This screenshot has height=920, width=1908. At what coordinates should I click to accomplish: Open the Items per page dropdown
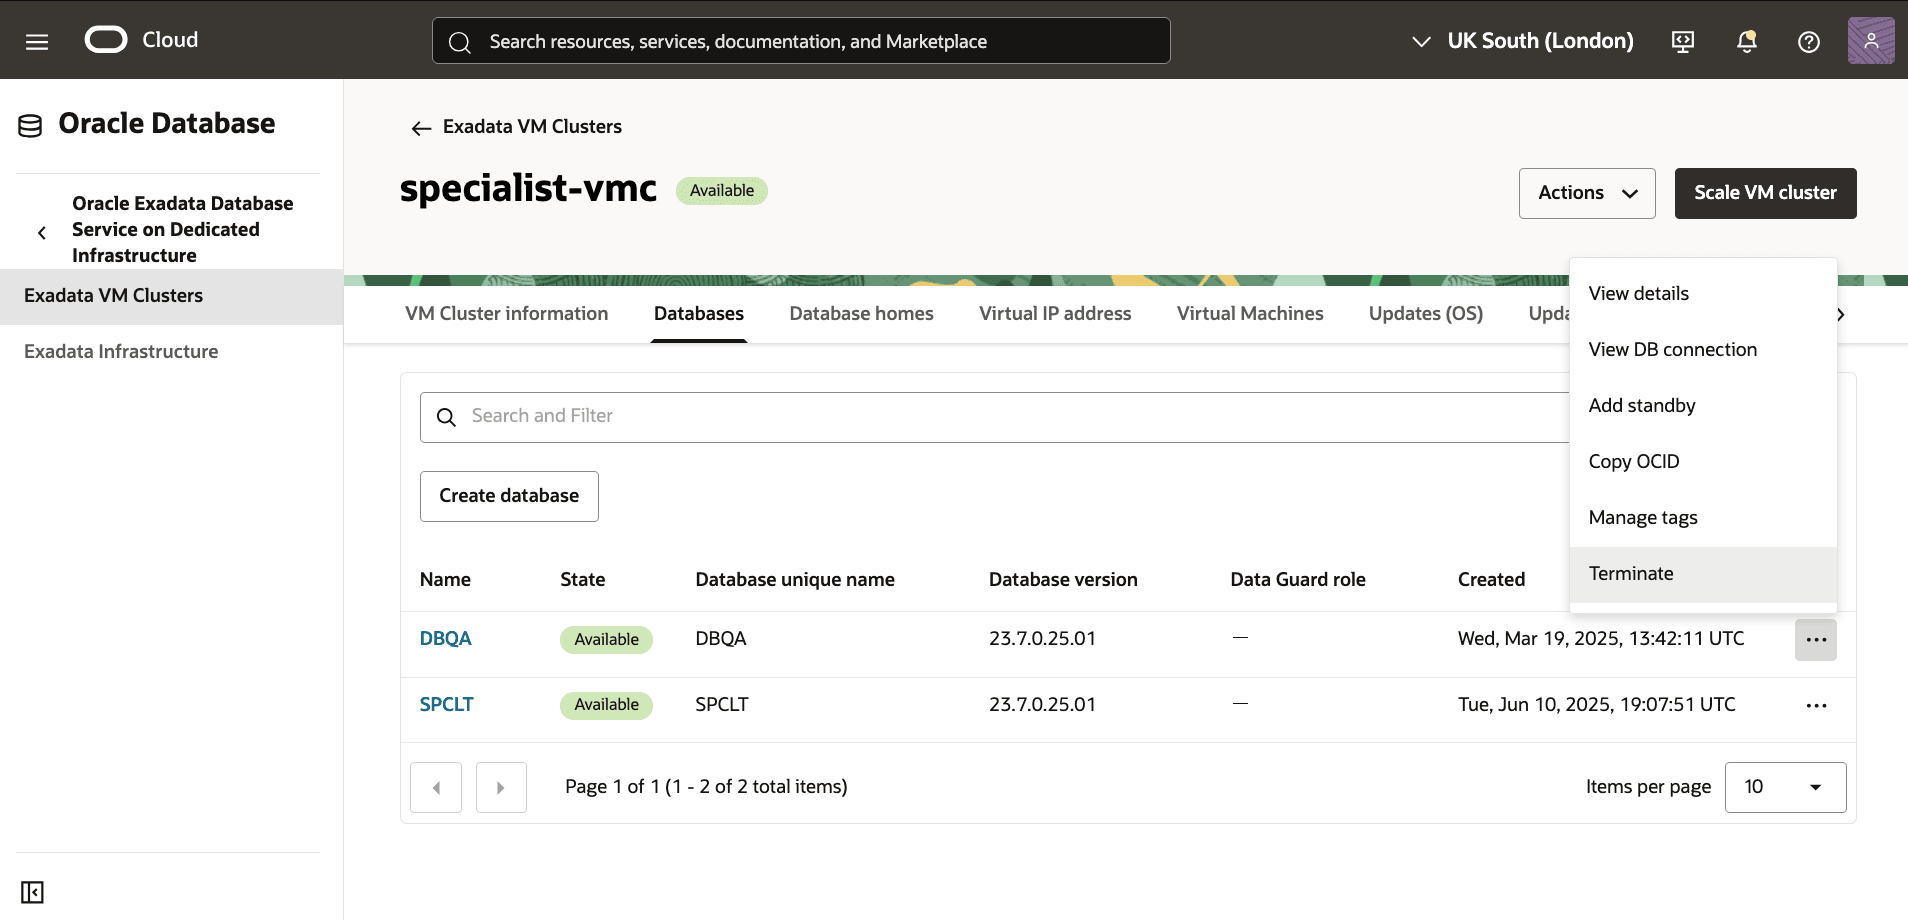coord(1785,787)
